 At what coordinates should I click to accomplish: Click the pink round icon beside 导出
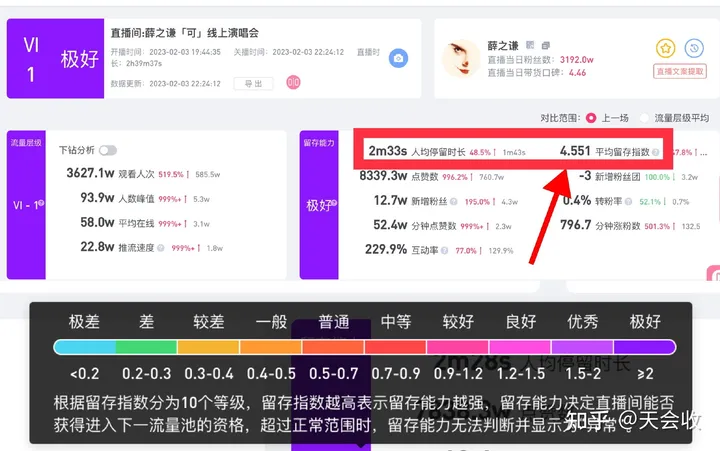click(293, 83)
